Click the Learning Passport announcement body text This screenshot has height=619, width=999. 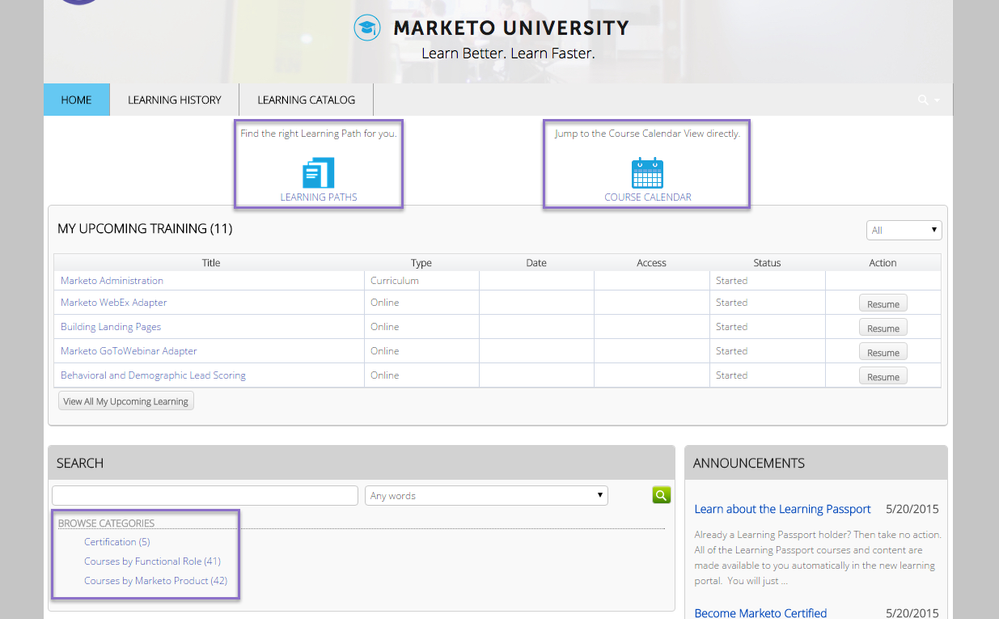coord(817,558)
